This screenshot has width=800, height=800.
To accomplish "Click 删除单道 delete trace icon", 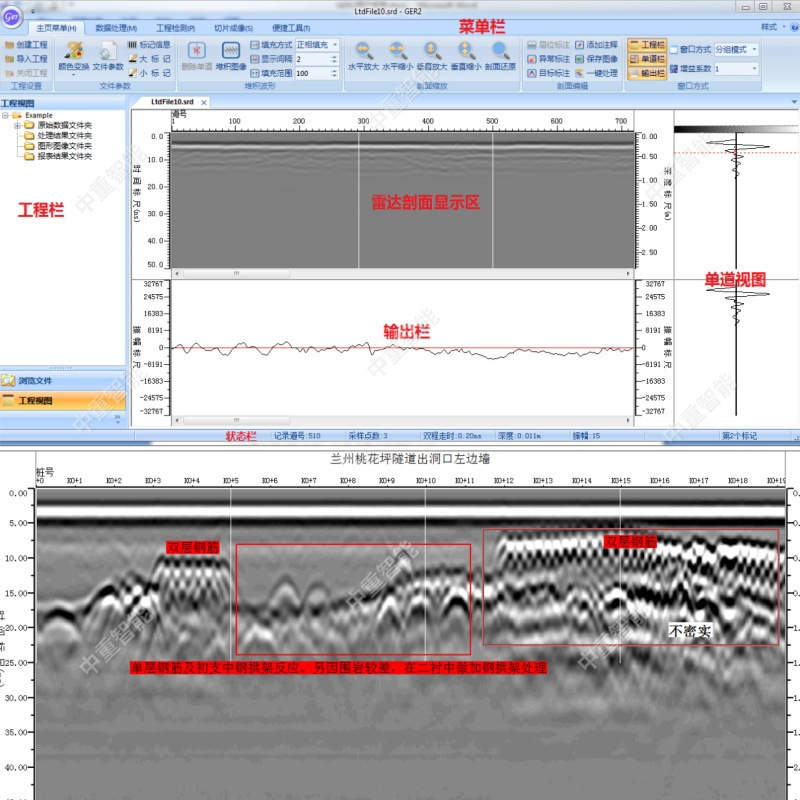I will (196, 51).
